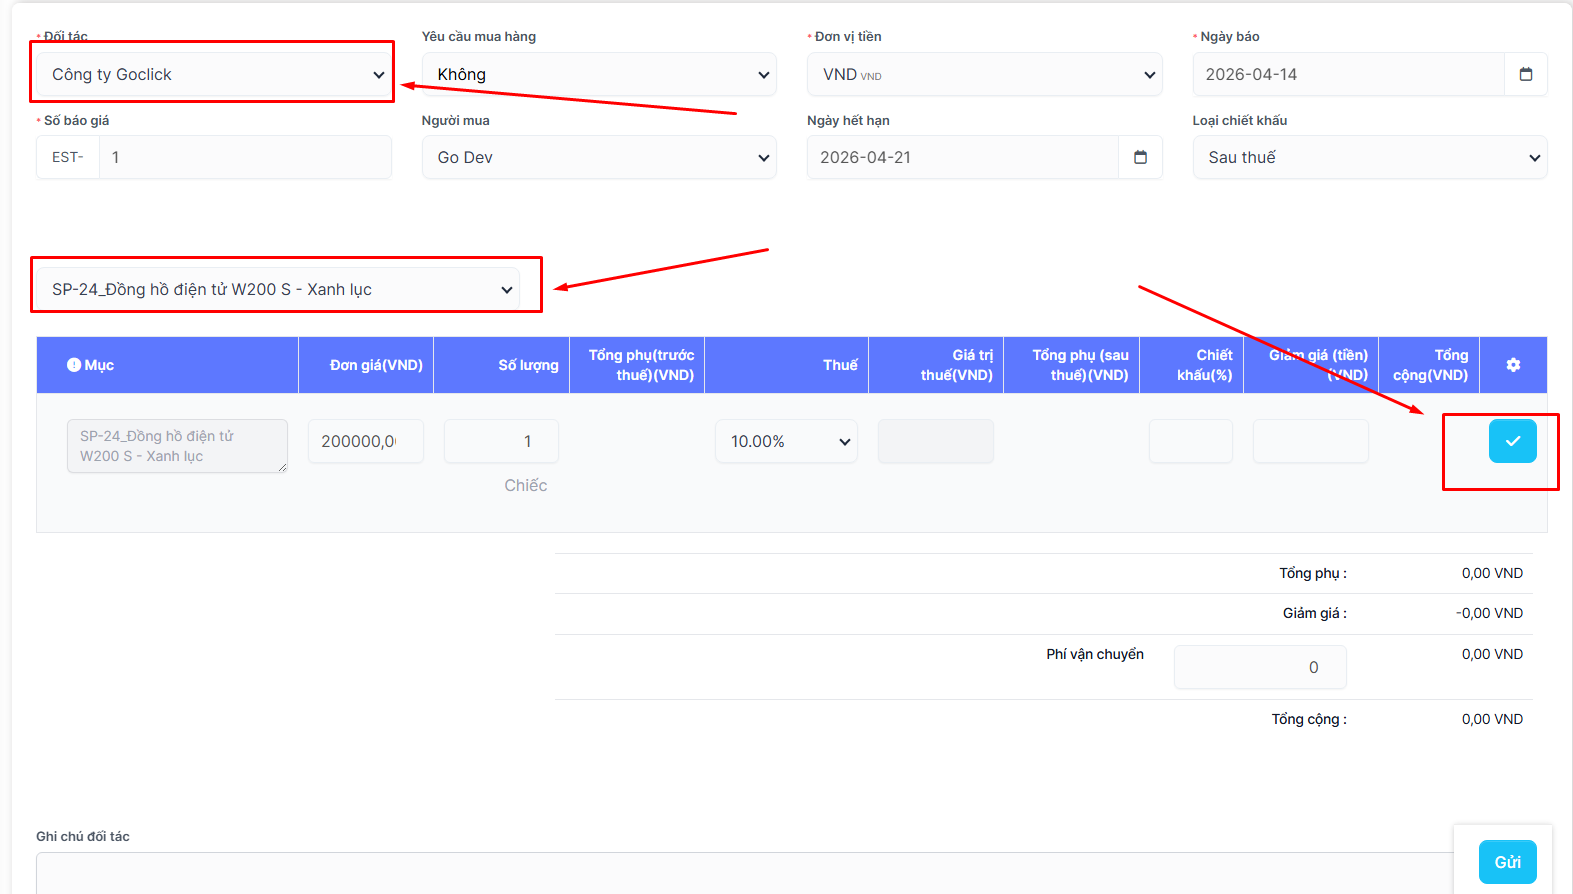1573x894 pixels.
Task: Open the Đơn vị tiền VND dropdown
Action: (984, 74)
